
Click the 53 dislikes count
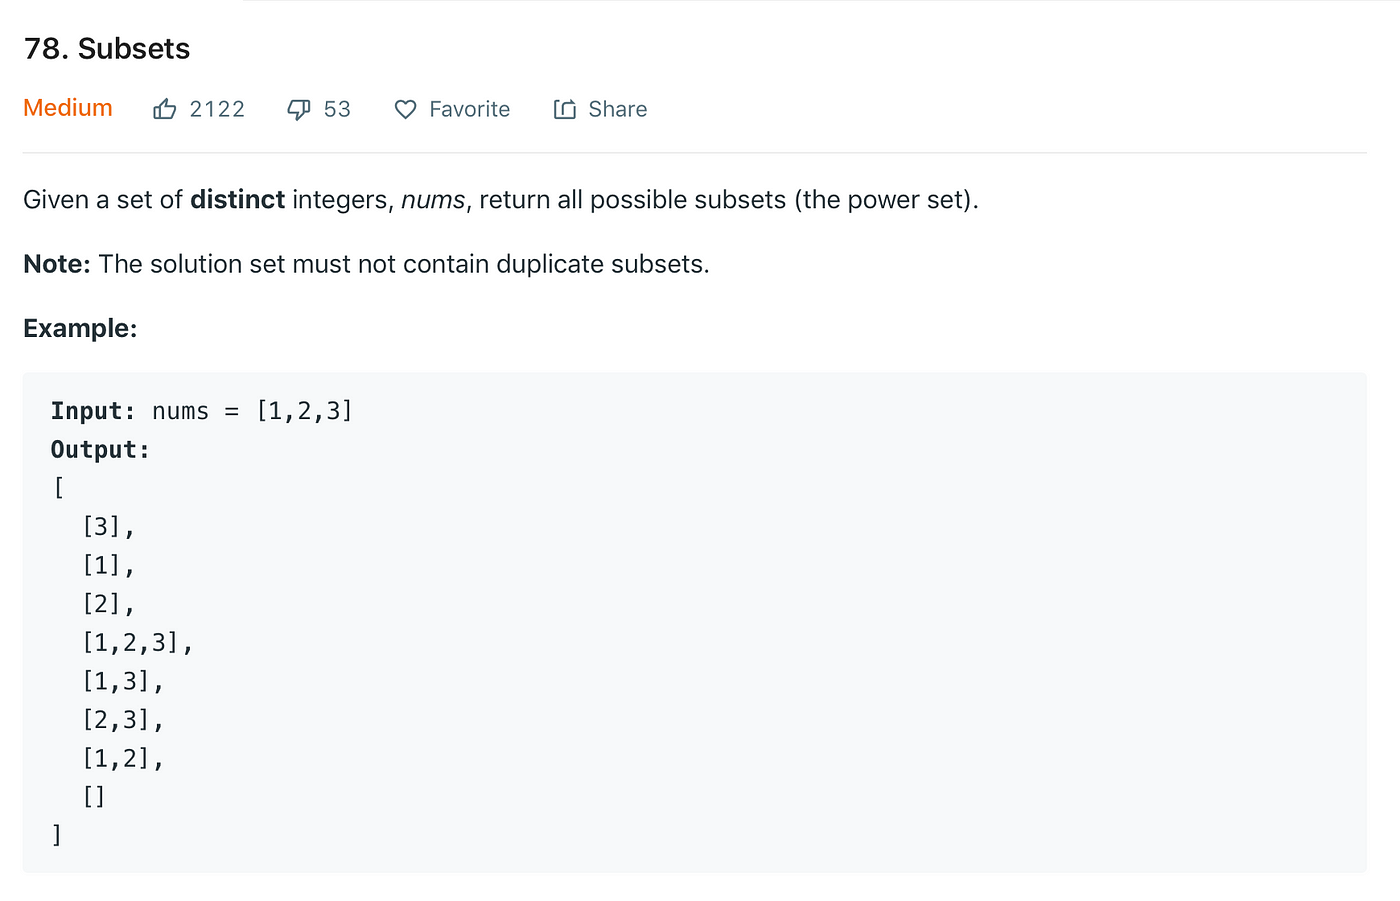(x=337, y=109)
